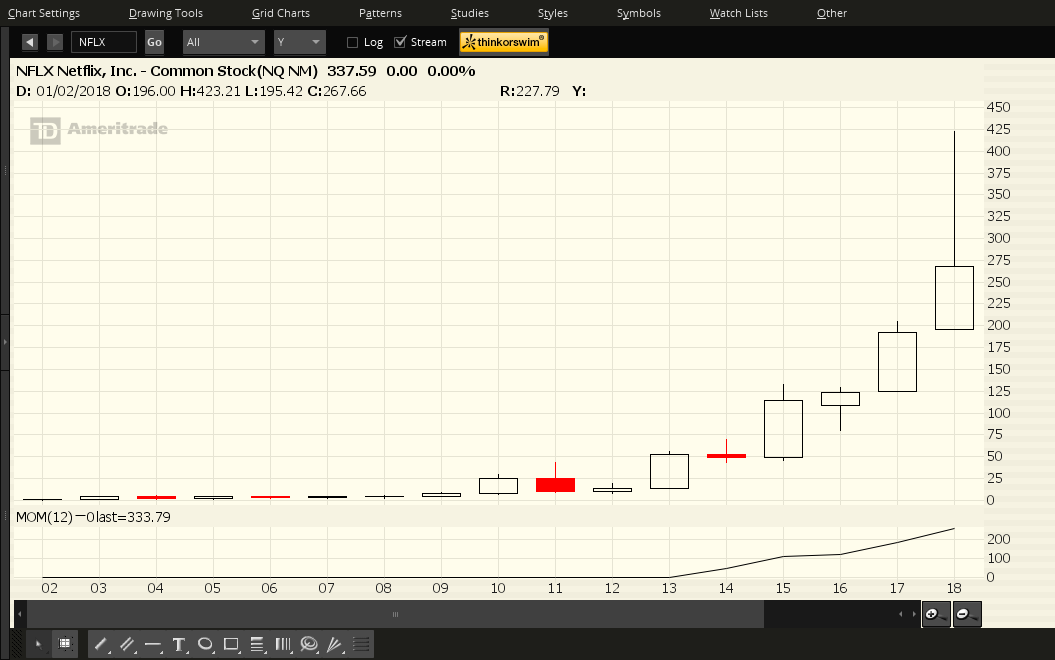Select the parallel channel drawing tool
The width and height of the screenshot is (1055, 660).
(x=126, y=645)
